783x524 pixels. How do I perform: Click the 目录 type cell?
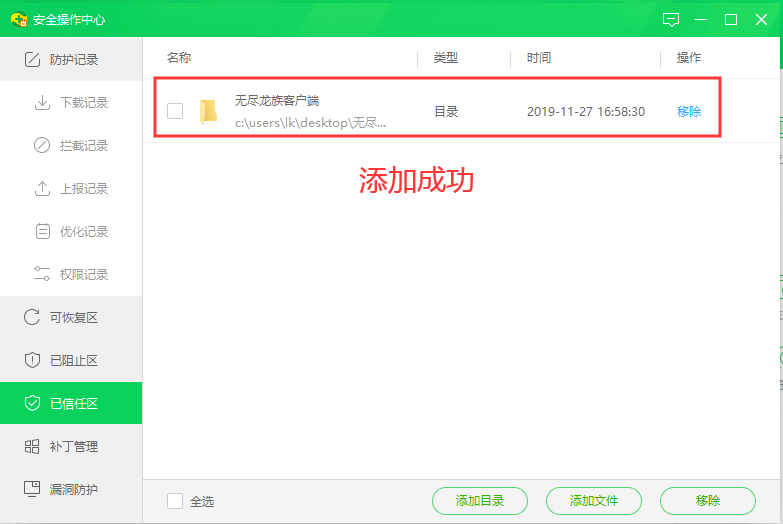pos(446,111)
